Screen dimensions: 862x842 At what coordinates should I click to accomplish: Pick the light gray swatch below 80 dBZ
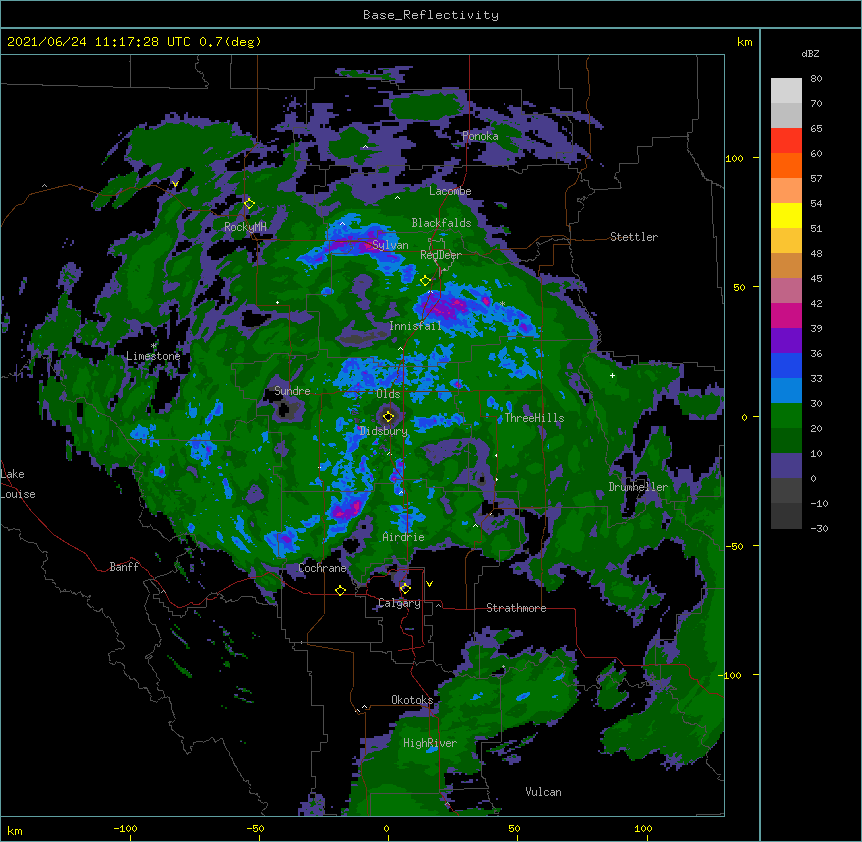point(786,90)
